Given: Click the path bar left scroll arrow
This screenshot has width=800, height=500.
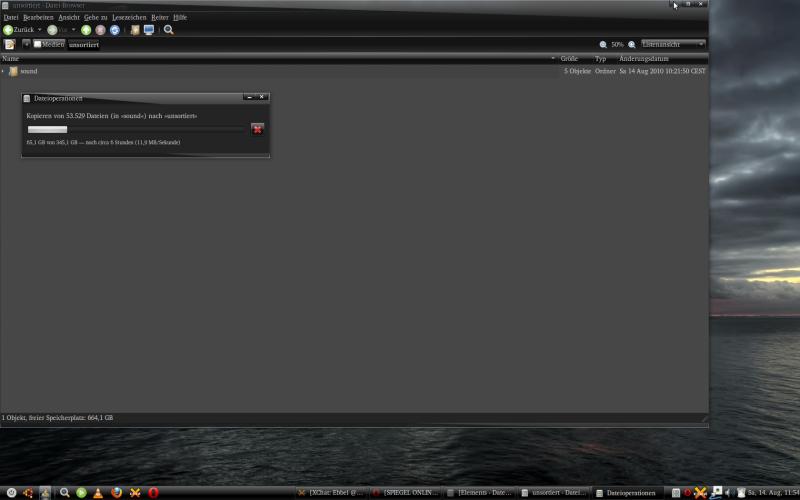Looking at the screenshot, I should pos(26,44).
